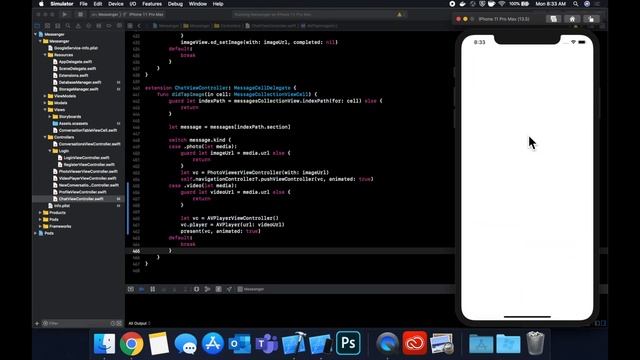Screen dimensions: 640x360
Task: Collapse the Controllers folder
Action: tap(45, 137)
